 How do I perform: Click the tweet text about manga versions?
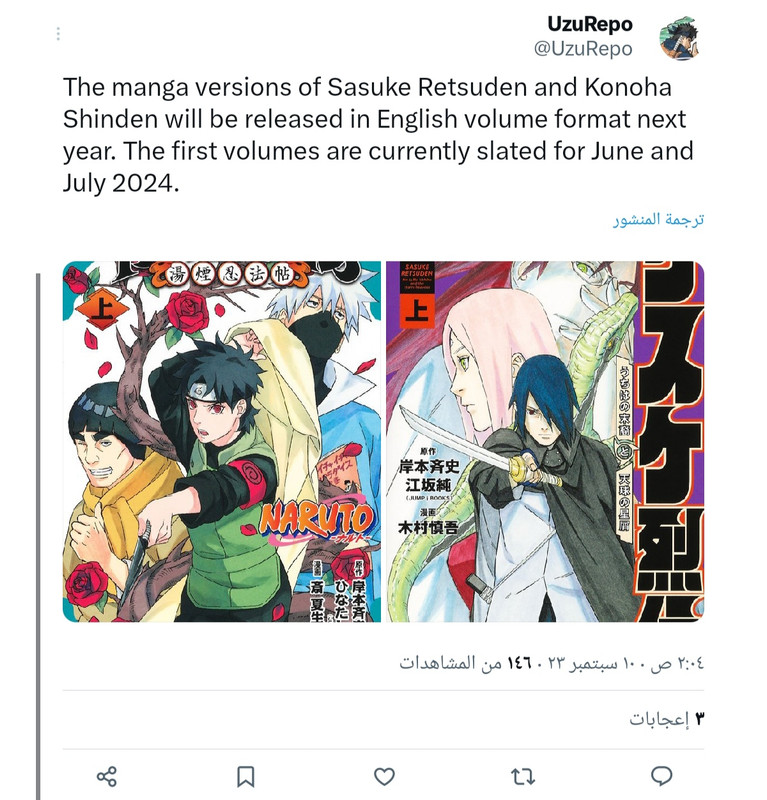378,135
